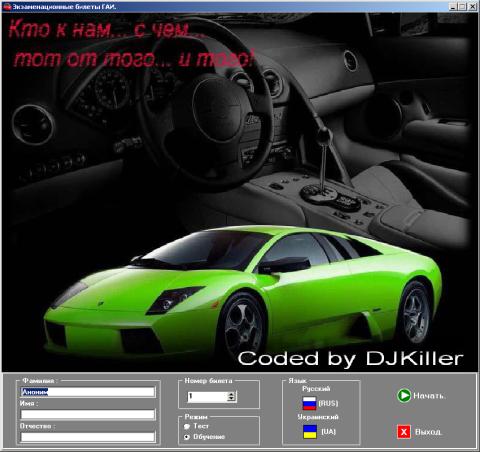Image resolution: width=480 pixels, height=452 pixels.
Task: Choose the (UA) language label
Action: coord(328,432)
